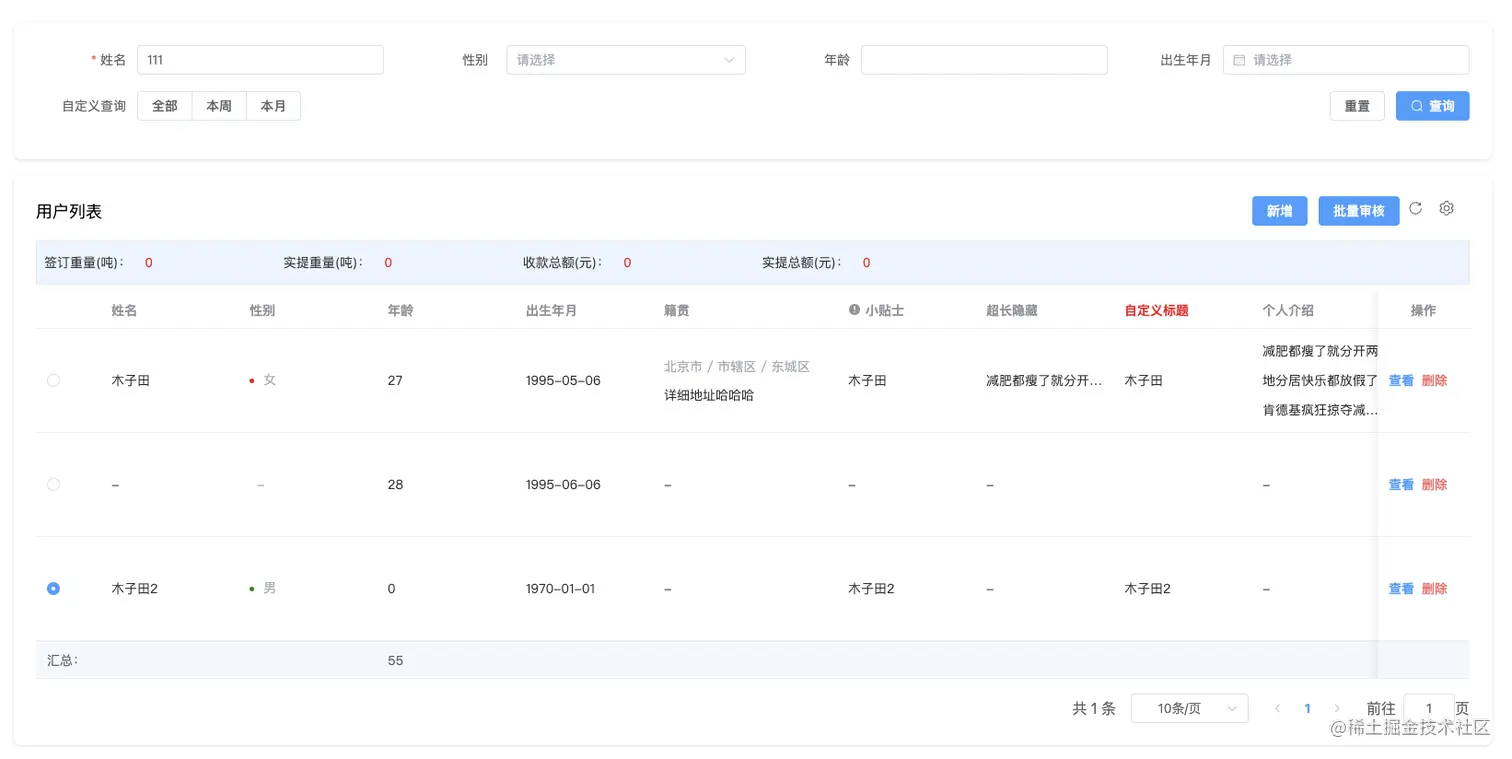
Task: Click the 批量审核 button
Action: pyautogui.click(x=1358, y=211)
